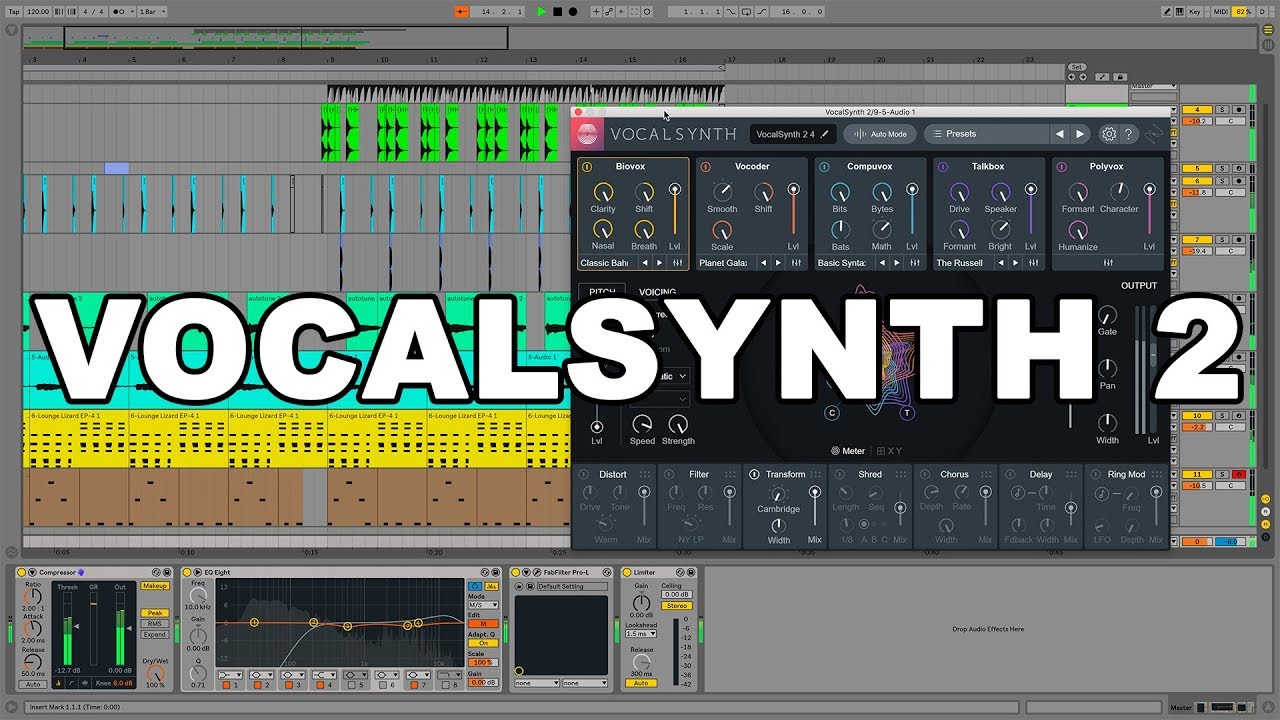Switch to the VOICING tab
Image resolution: width=1280 pixels, height=720 pixels.
pyautogui.click(x=657, y=292)
